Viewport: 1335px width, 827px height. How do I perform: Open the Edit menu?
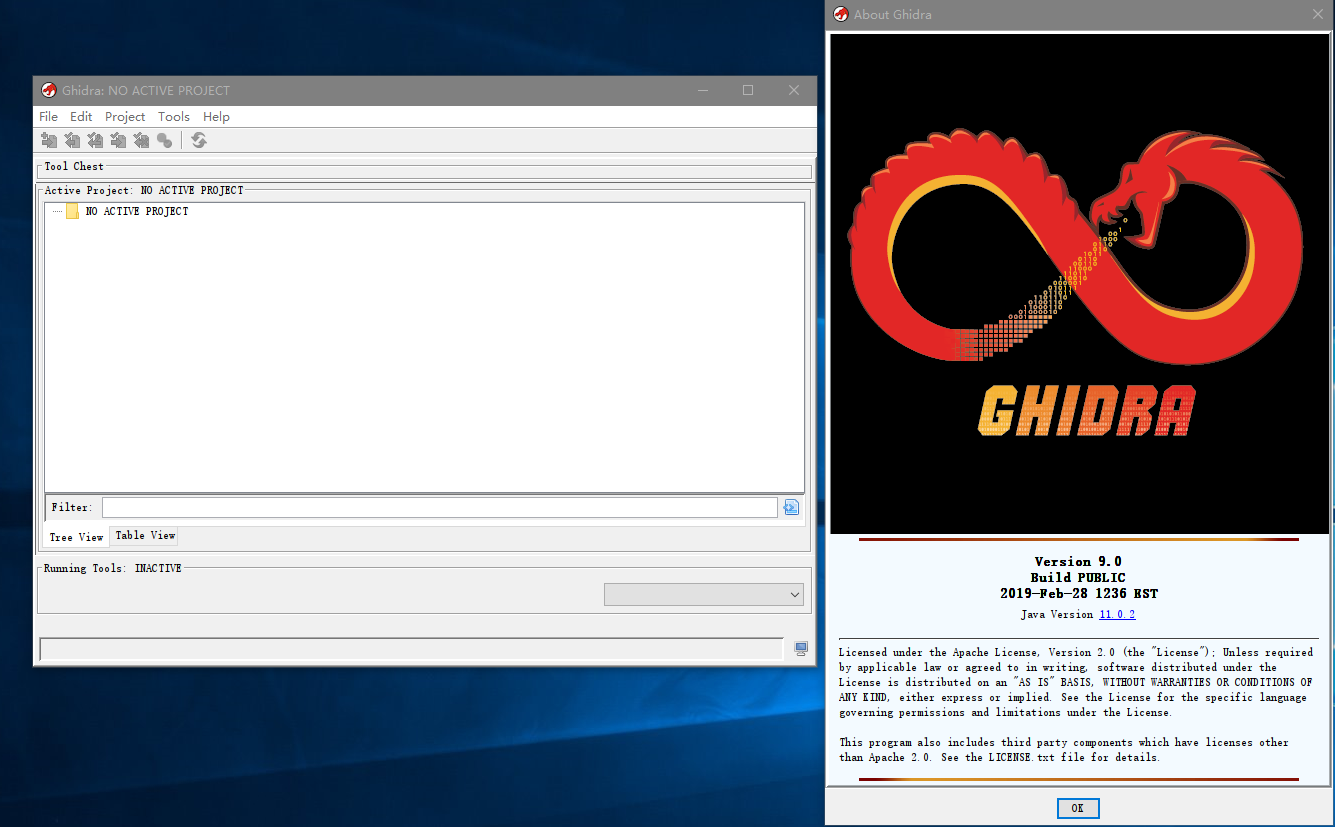click(81, 117)
